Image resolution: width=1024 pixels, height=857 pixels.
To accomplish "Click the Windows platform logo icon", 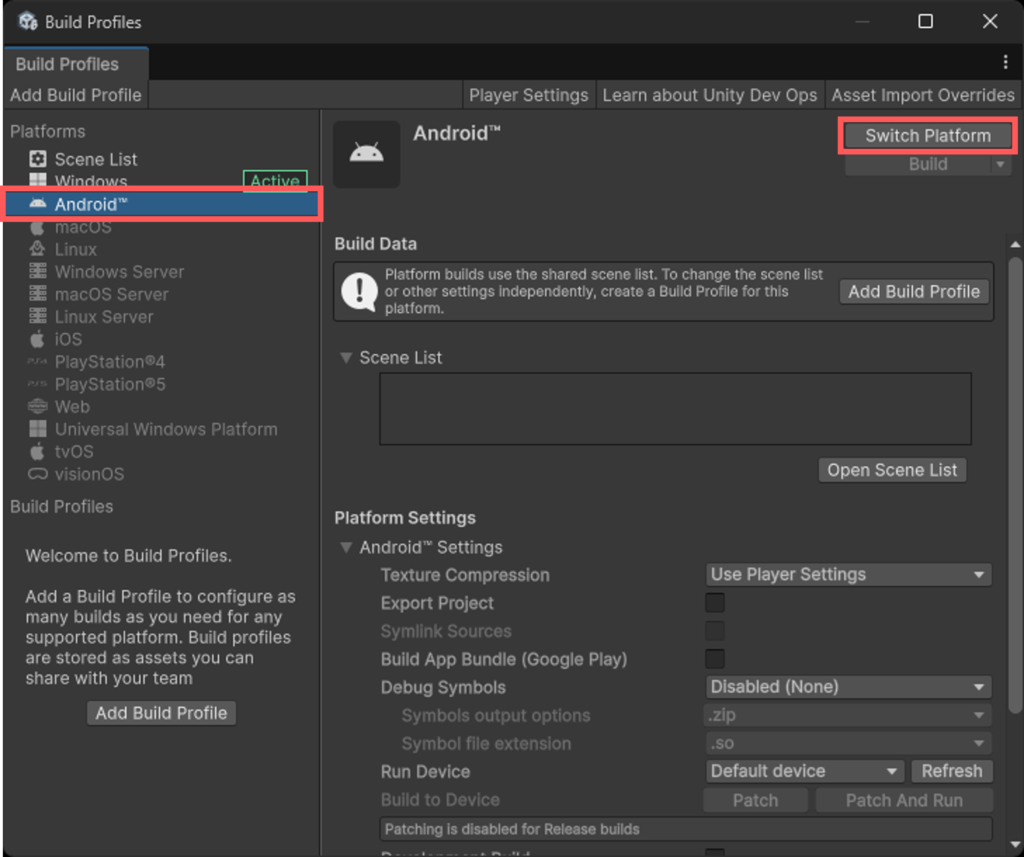I will point(38,181).
